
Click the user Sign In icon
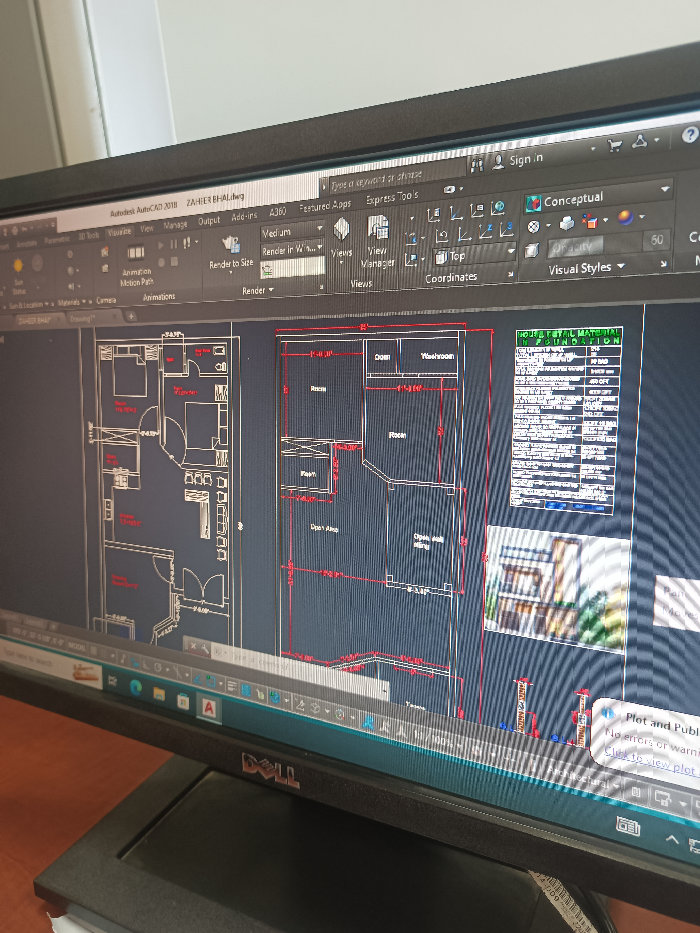click(x=498, y=162)
